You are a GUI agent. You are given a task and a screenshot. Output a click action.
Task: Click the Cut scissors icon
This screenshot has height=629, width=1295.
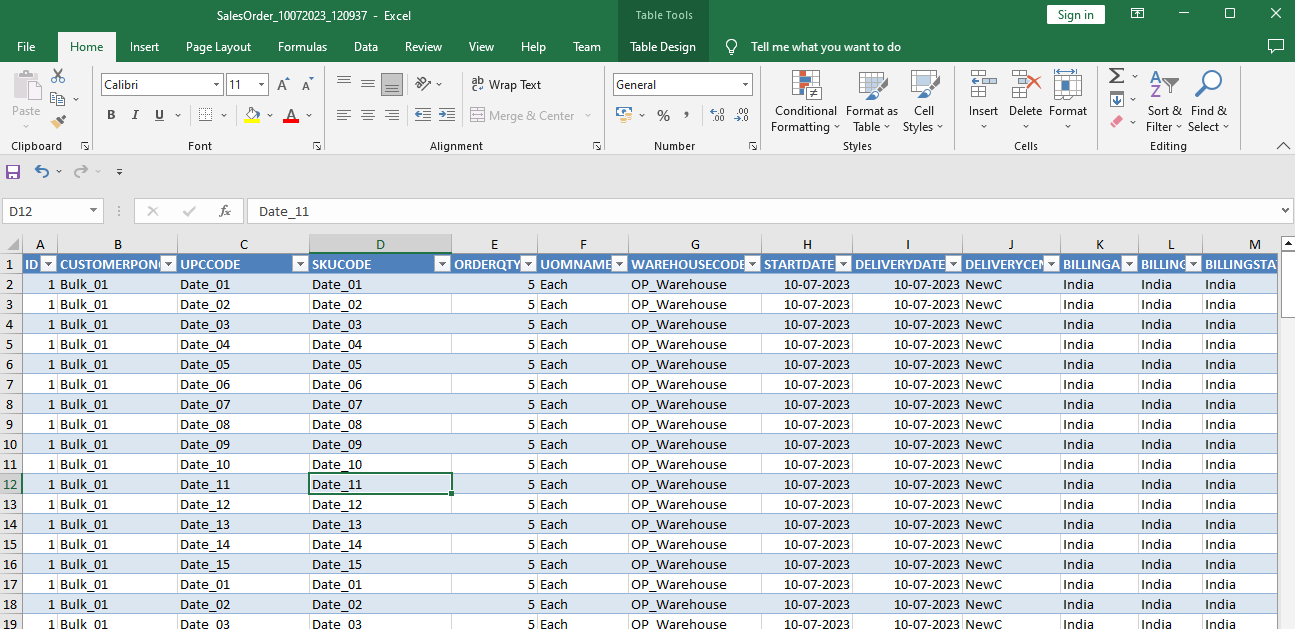(58, 77)
